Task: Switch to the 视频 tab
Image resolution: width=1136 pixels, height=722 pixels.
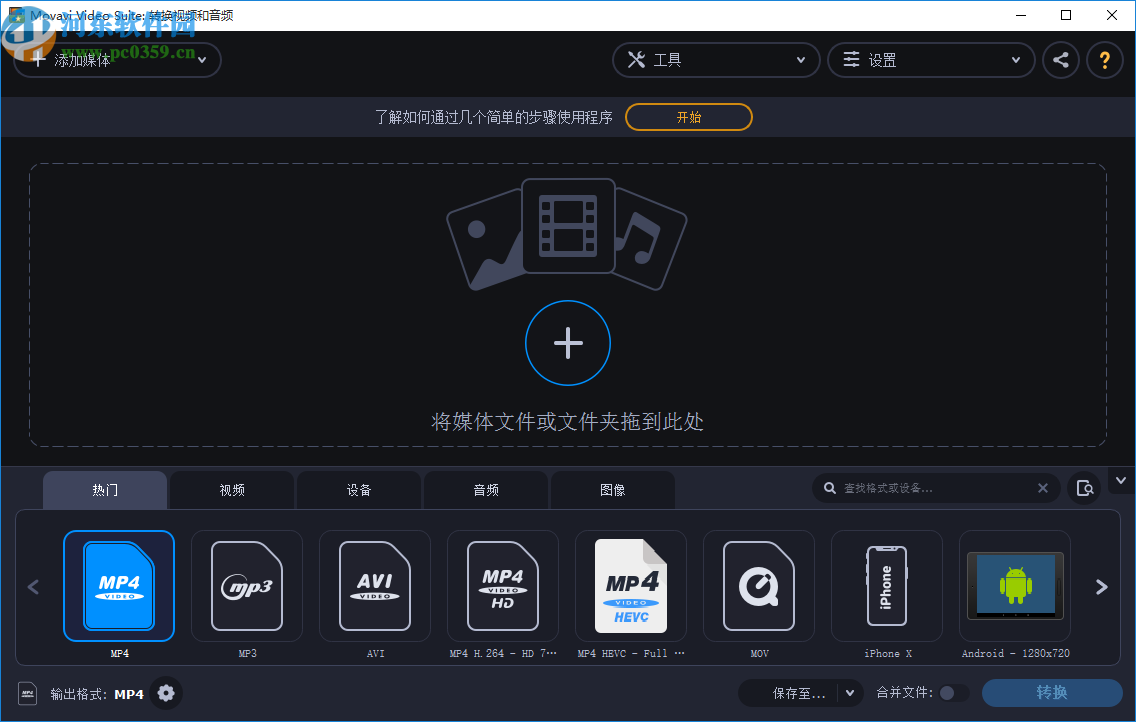Action: tap(231, 489)
